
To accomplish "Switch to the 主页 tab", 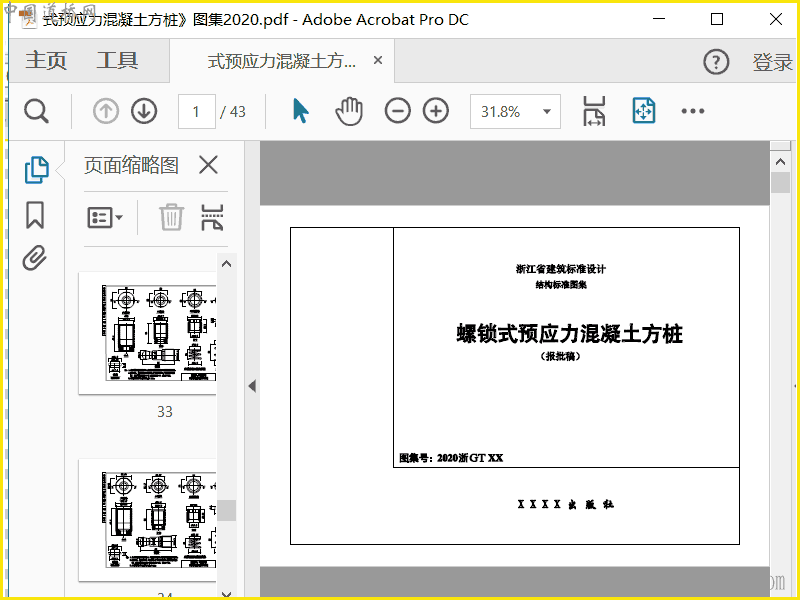I will [46, 60].
